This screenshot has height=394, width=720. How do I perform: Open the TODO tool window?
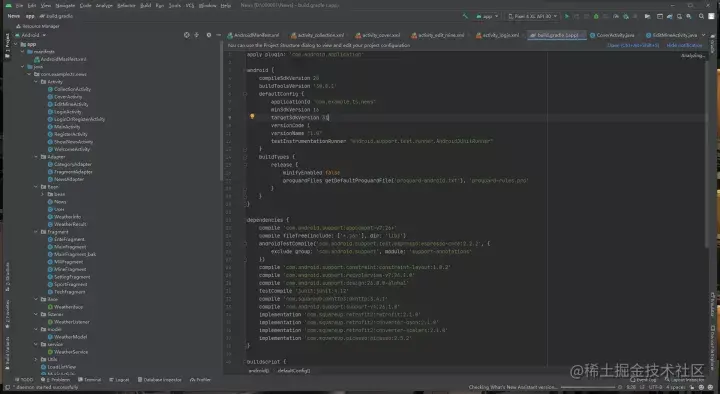coord(24,380)
